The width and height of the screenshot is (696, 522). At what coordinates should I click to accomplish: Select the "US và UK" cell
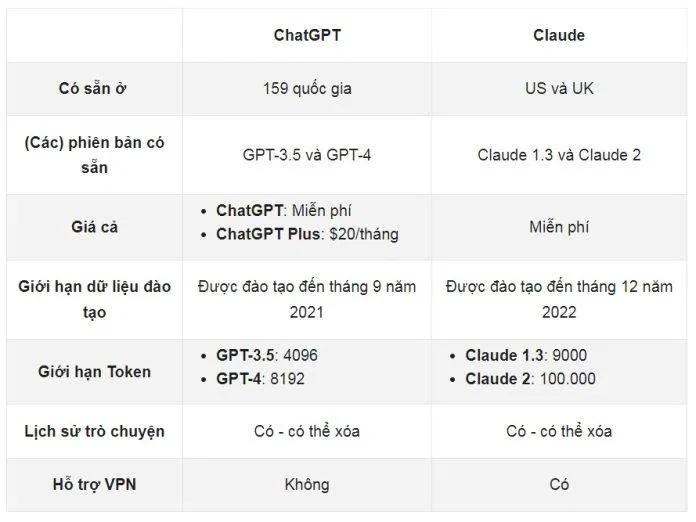pos(558,88)
